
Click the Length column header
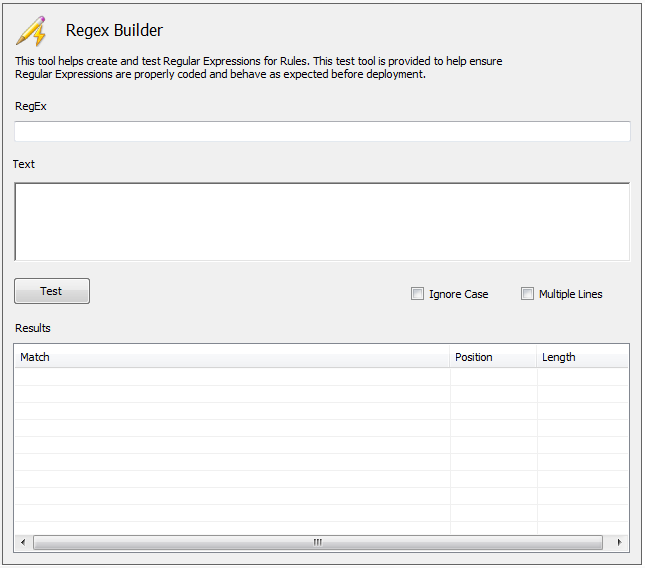(x=582, y=357)
